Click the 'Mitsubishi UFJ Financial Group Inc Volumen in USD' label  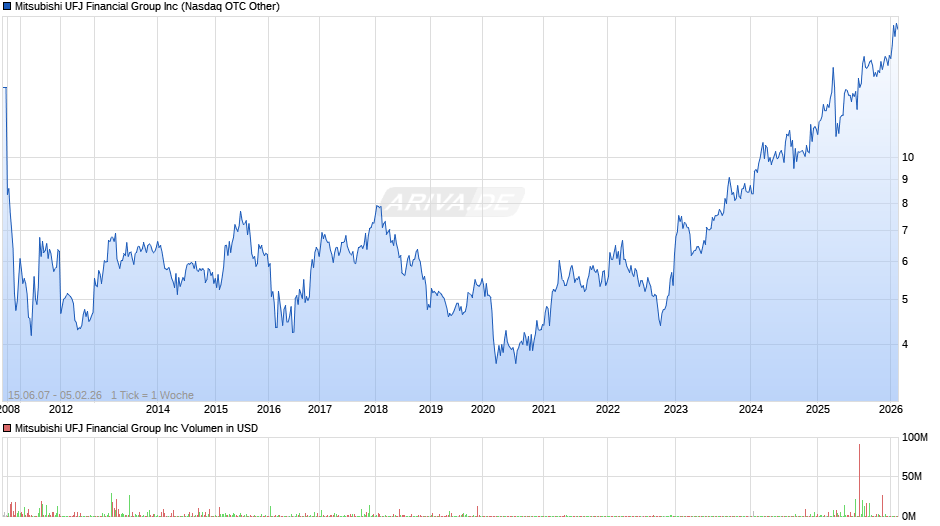click(x=137, y=428)
